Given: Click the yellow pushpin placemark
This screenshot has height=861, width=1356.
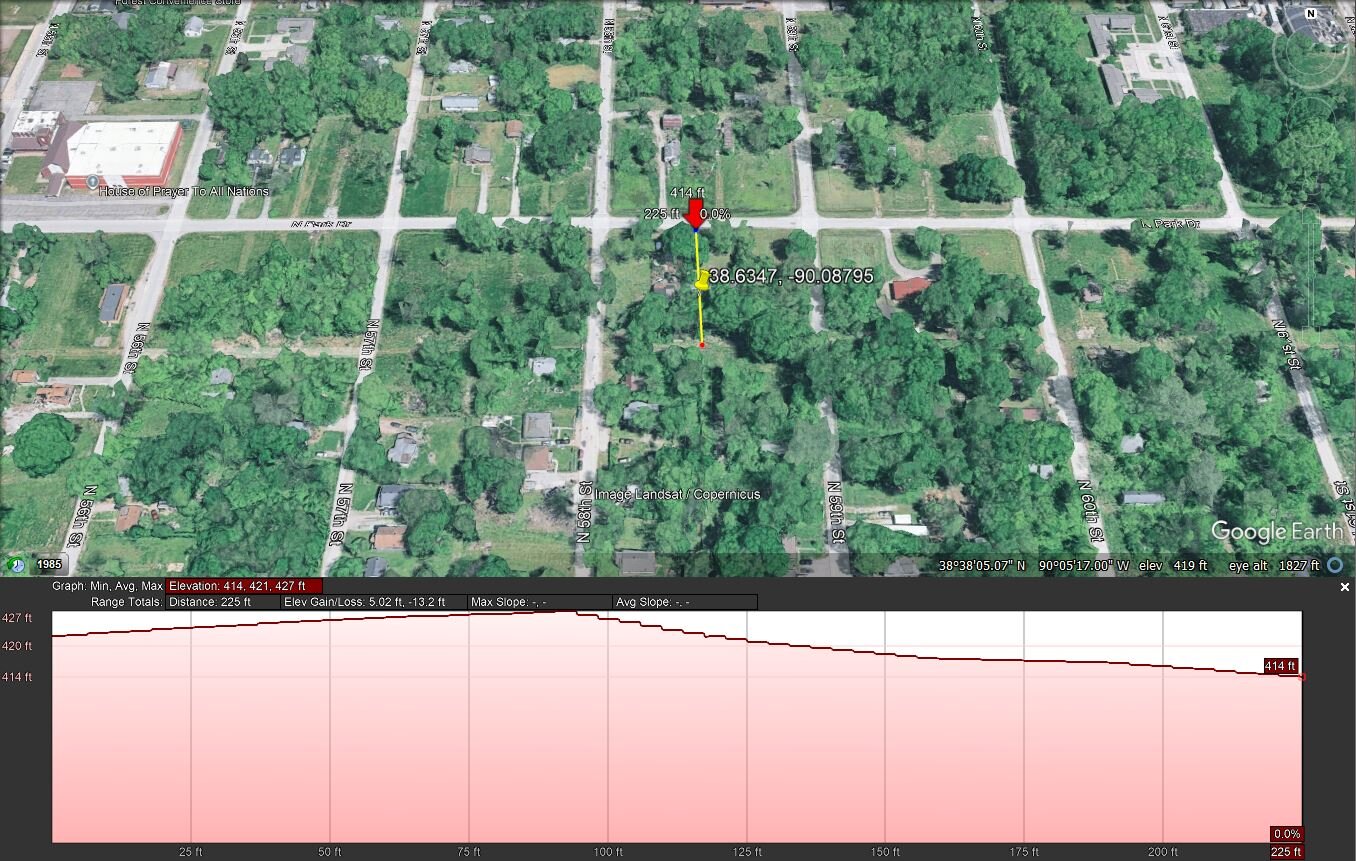Looking at the screenshot, I should click(x=702, y=280).
